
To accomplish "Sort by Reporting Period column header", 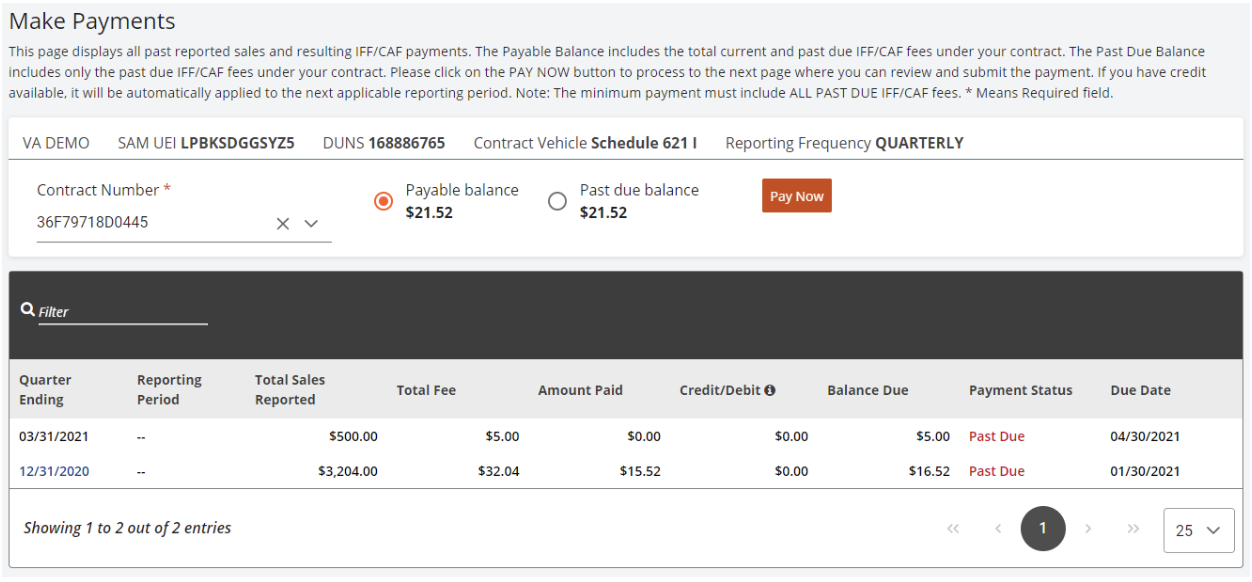I will 169,390.
